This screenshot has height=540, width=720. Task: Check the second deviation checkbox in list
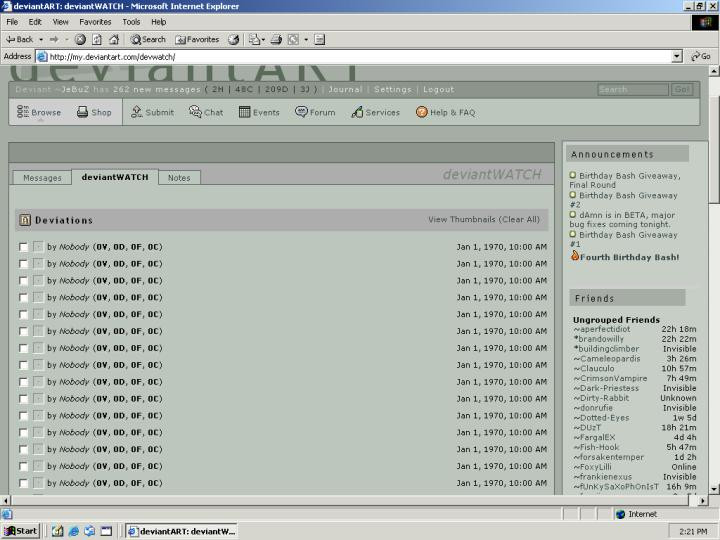(23, 264)
